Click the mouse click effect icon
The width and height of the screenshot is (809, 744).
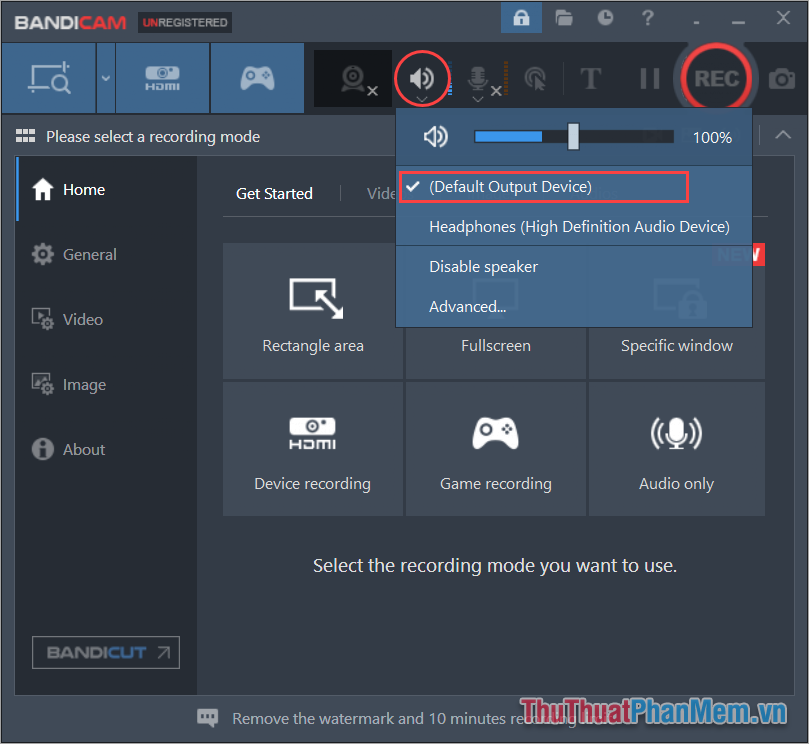[534, 77]
